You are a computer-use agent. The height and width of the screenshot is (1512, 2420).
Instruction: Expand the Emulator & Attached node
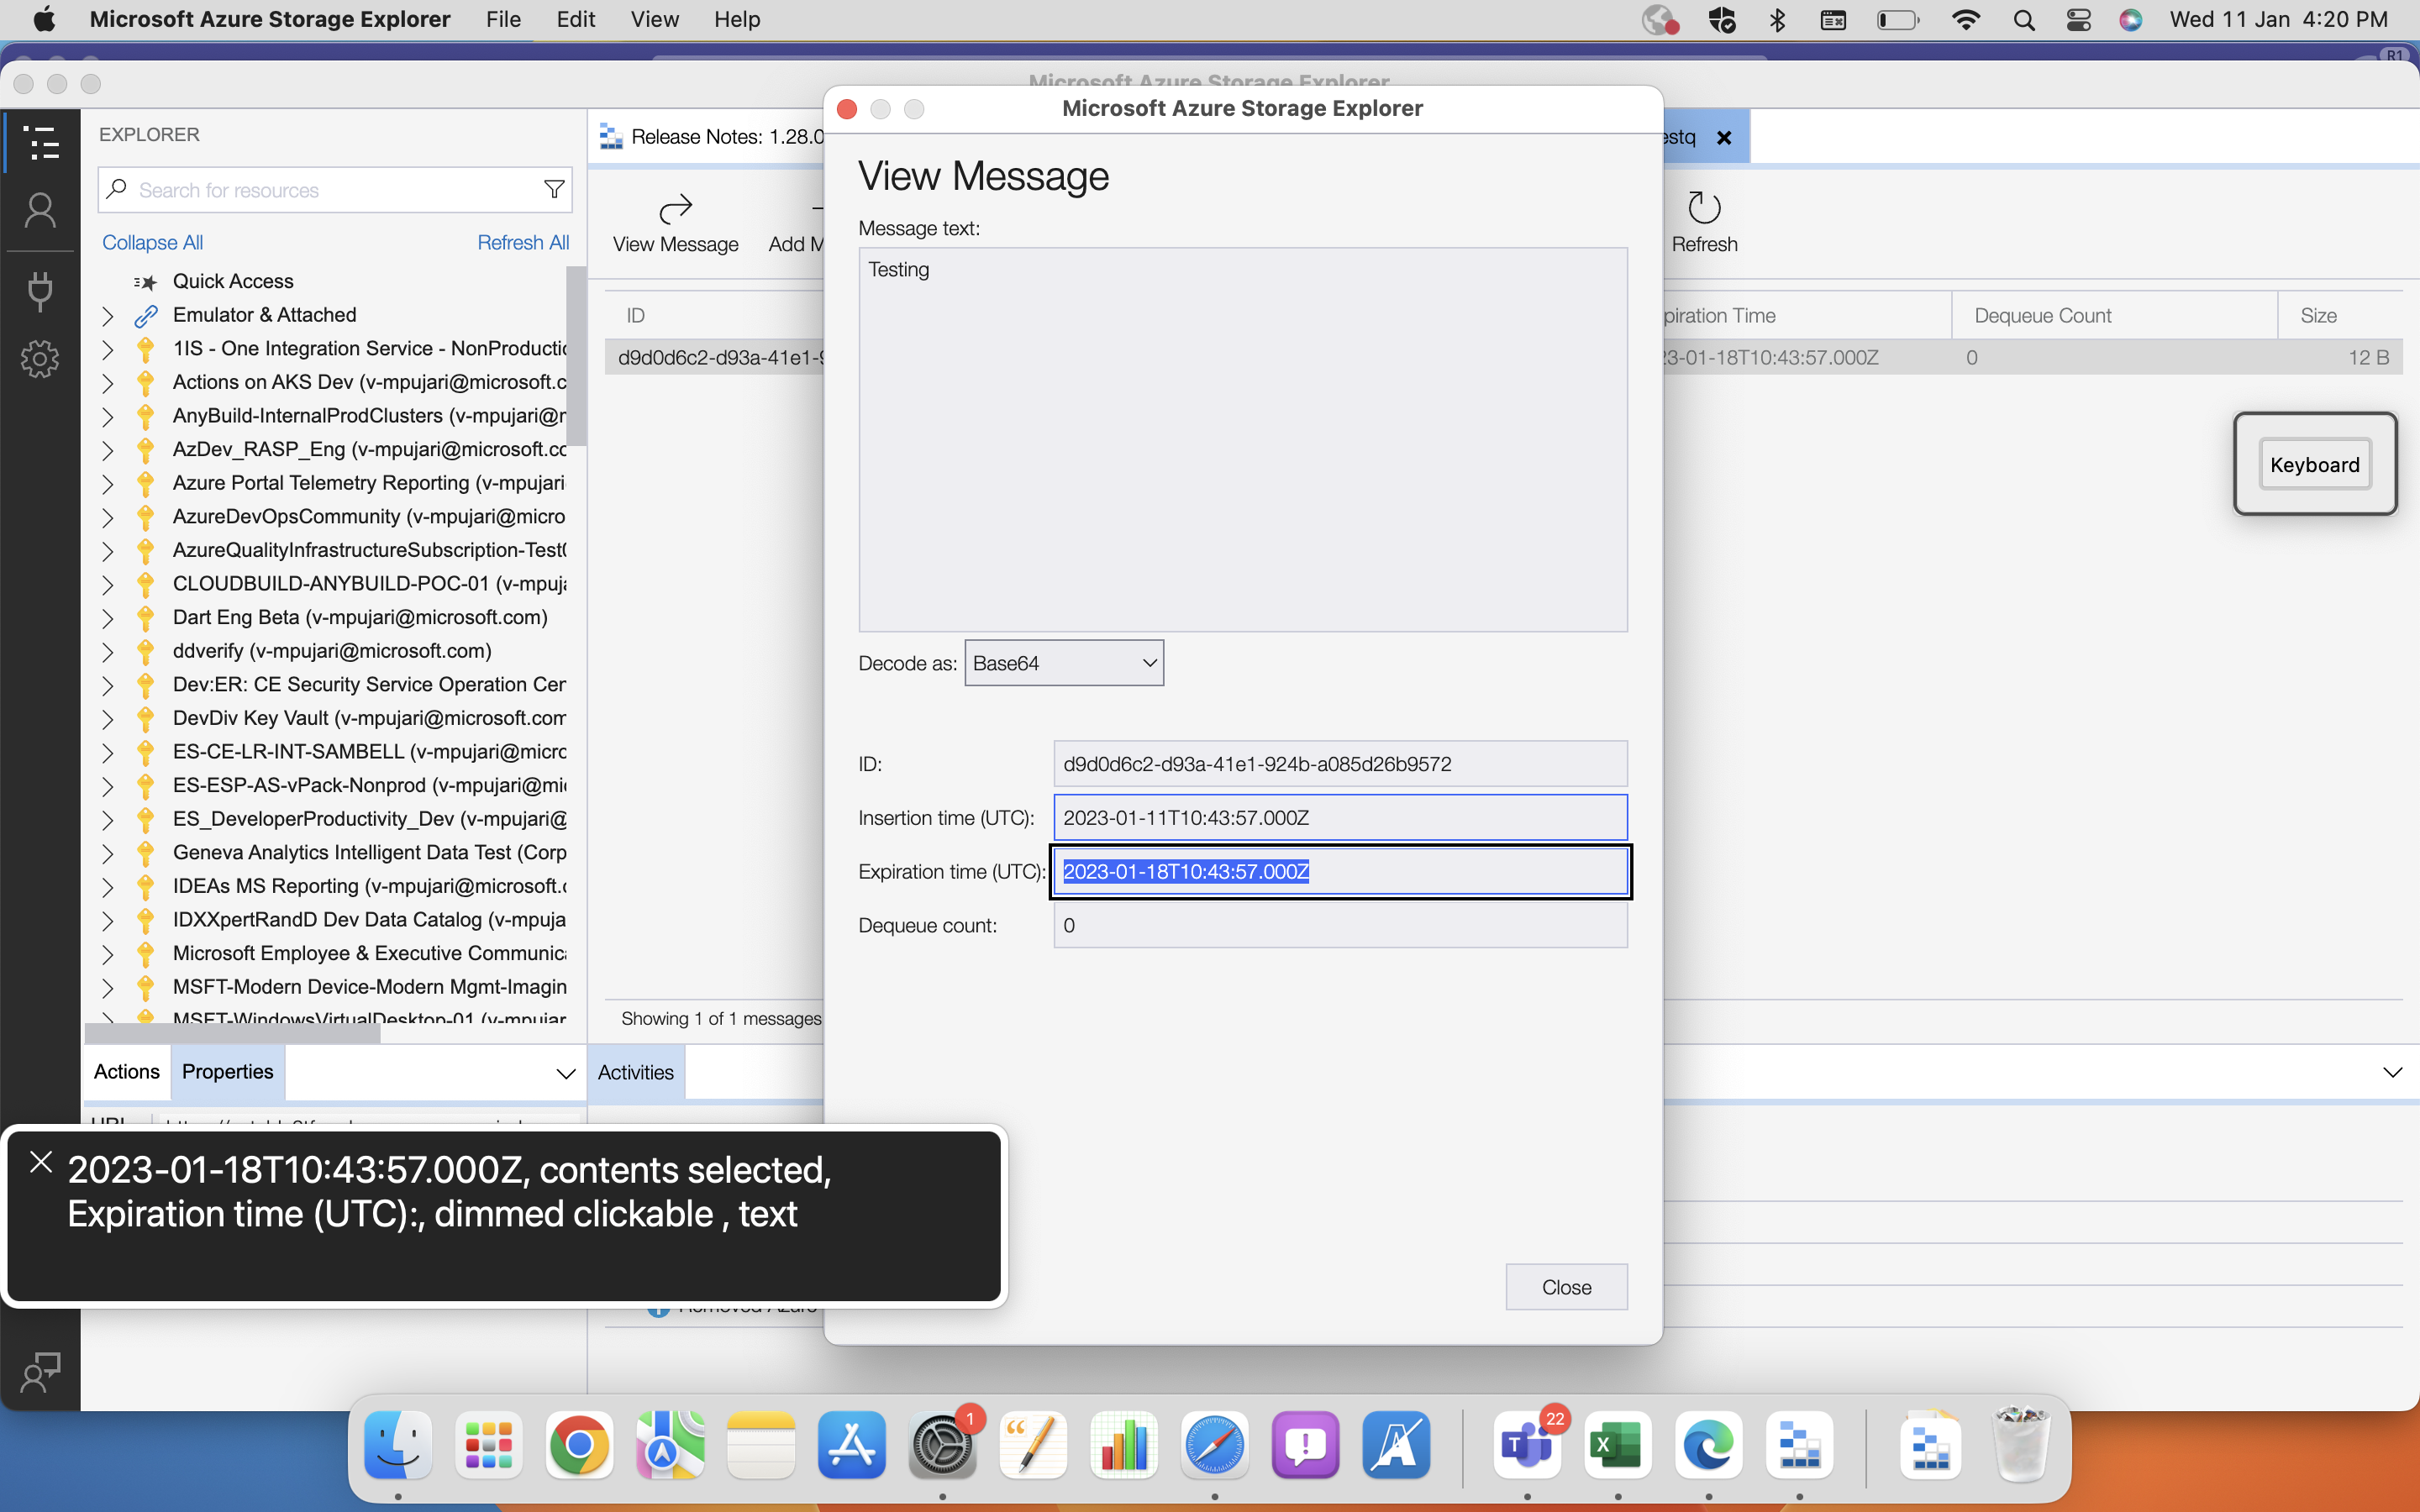[x=108, y=316]
